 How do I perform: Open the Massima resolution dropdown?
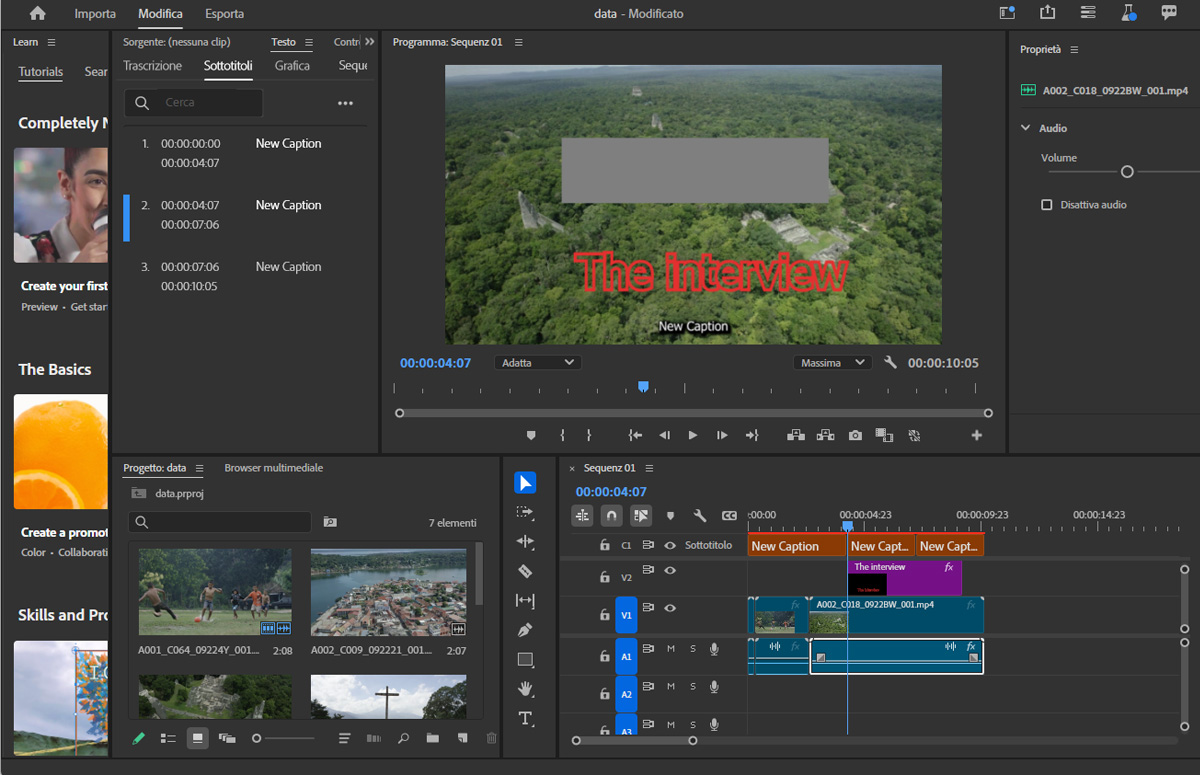(x=832, y=363)
